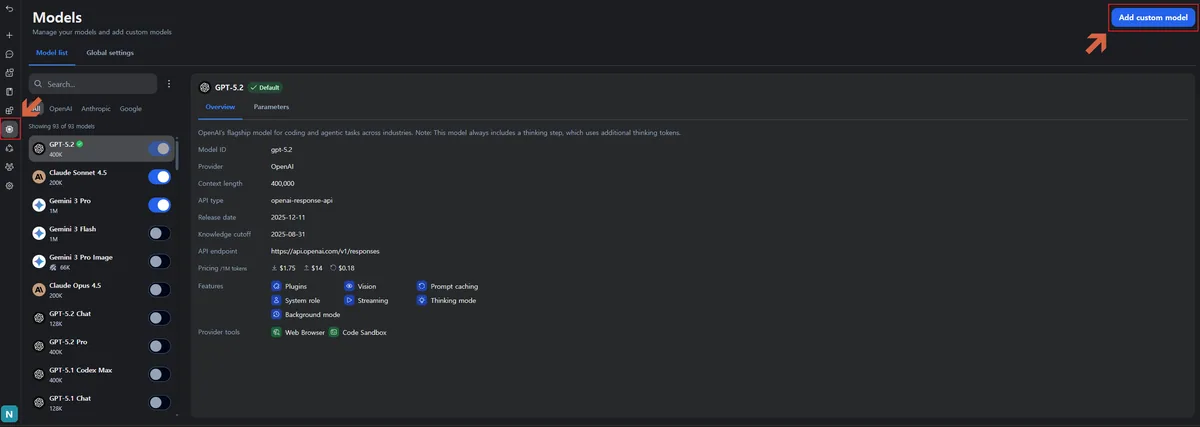Open the Overview tab
The image size is (1200, 427).
click(220, 106)
